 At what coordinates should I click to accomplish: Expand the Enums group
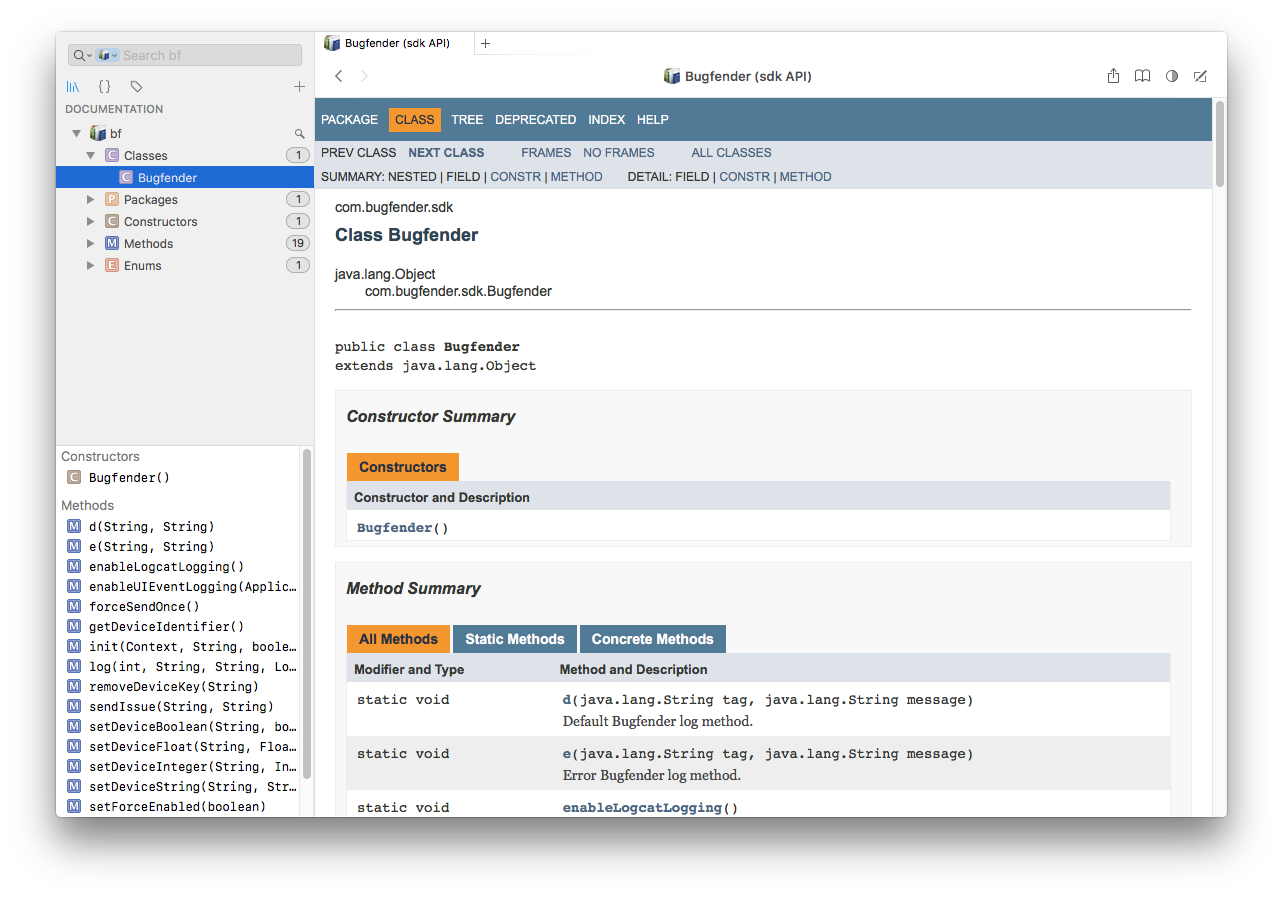[91, 265]
